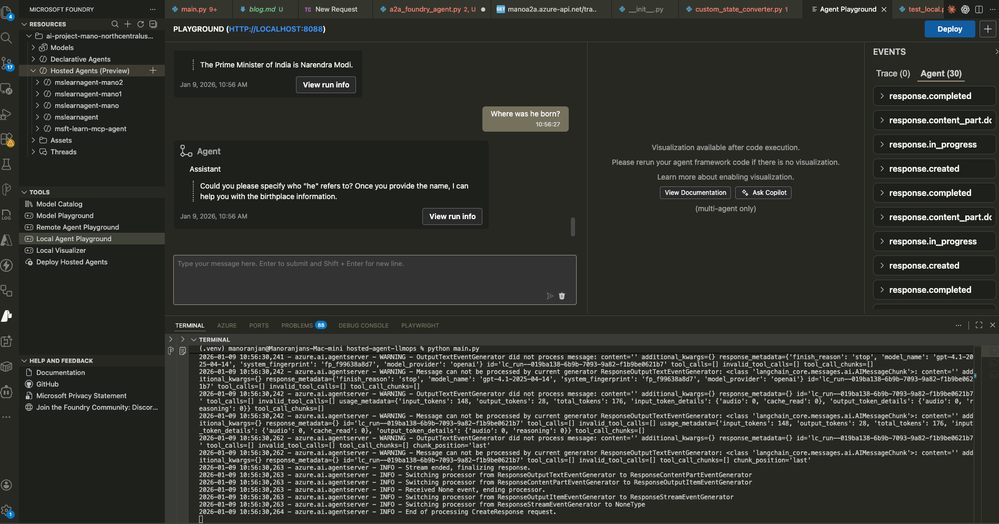Maximize the terminal panel size
Screen dimensions: 999x524
pos(979,325)
